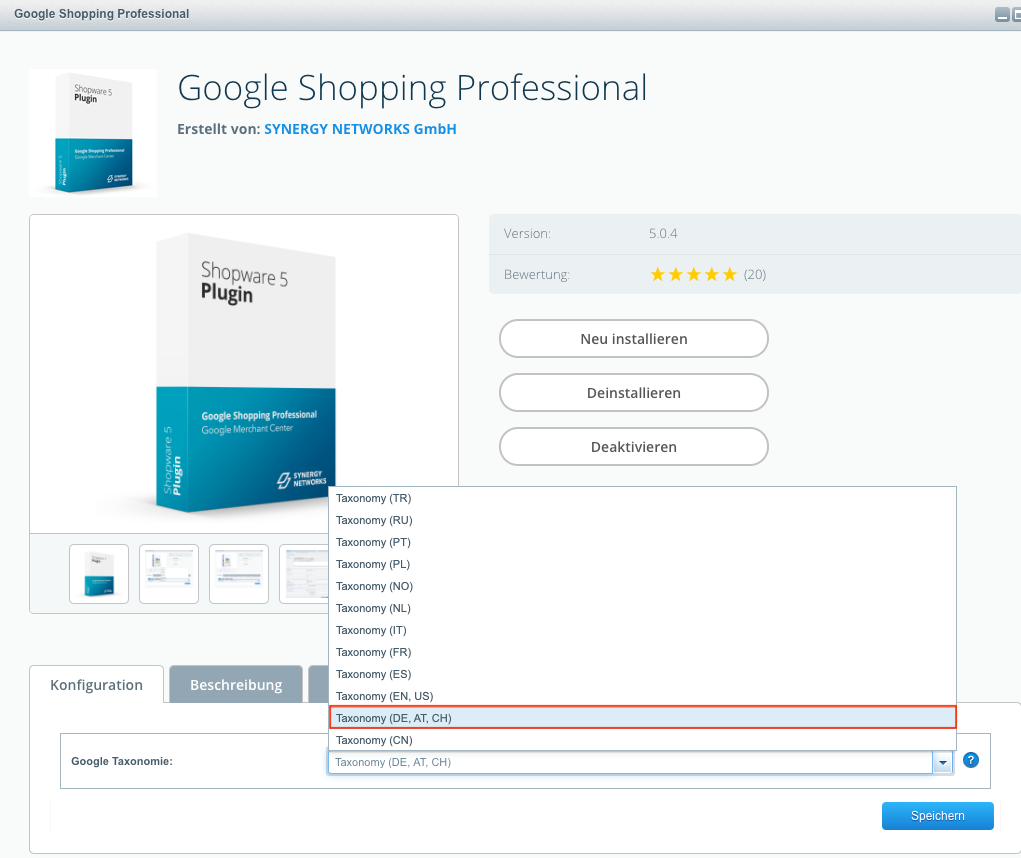Select Taxonomy (DE, AT, CH) highlighted option
Screen dimensions: 1021x858
(x=642, y=718)
